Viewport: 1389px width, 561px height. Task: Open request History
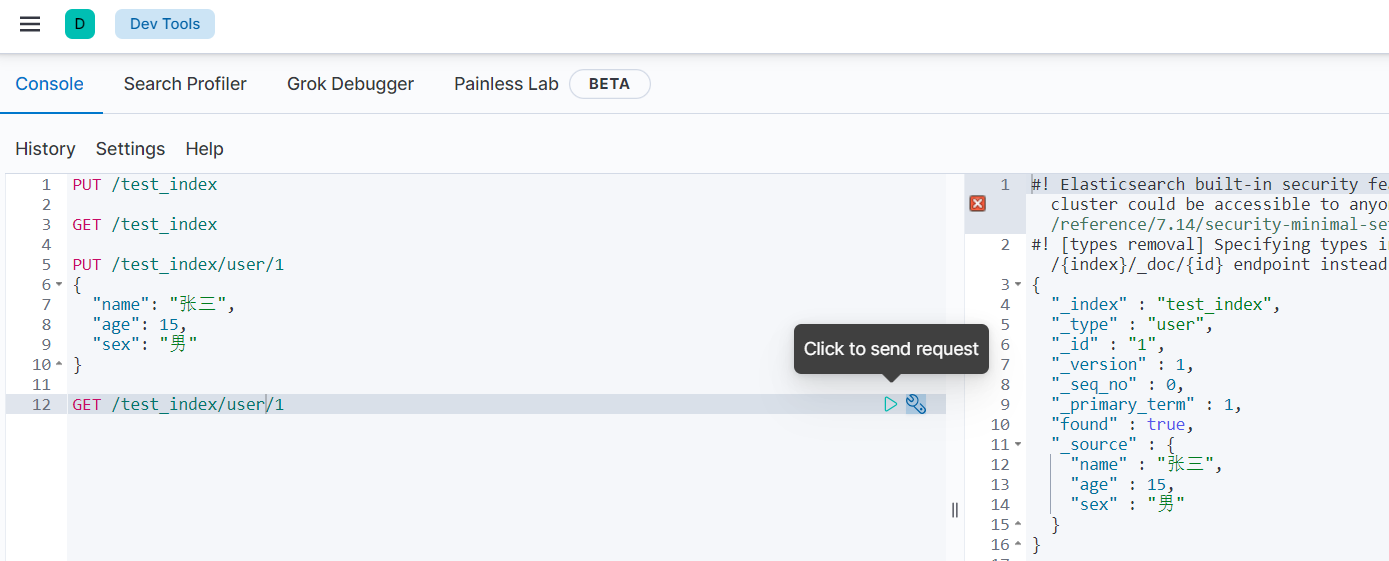point(45,149)
